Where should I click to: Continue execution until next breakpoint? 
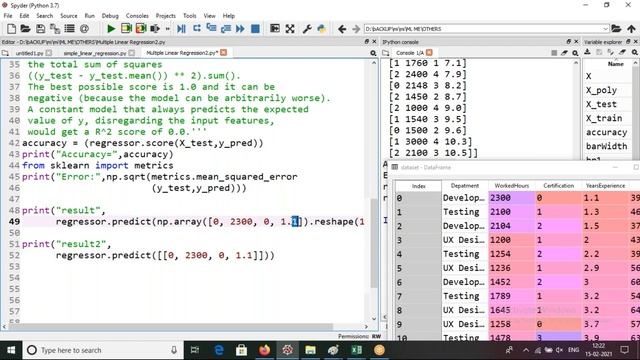coord(240,29)
